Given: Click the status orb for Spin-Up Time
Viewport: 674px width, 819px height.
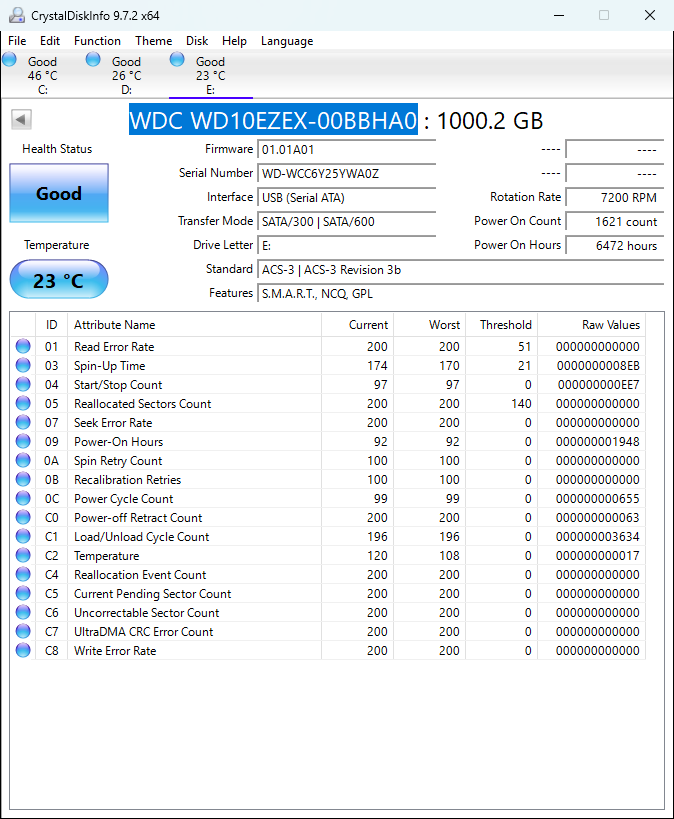Looking at the screenshot, I should click(x=23, y=365).
